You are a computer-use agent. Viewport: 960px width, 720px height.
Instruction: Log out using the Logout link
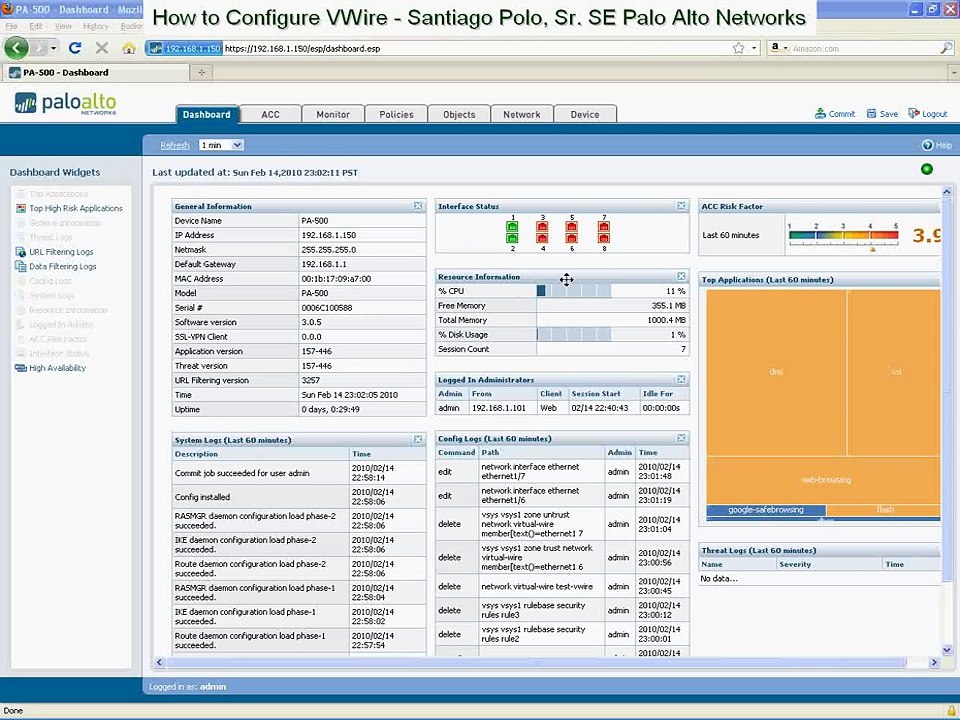pyautogui.click(x=928, y=114)
